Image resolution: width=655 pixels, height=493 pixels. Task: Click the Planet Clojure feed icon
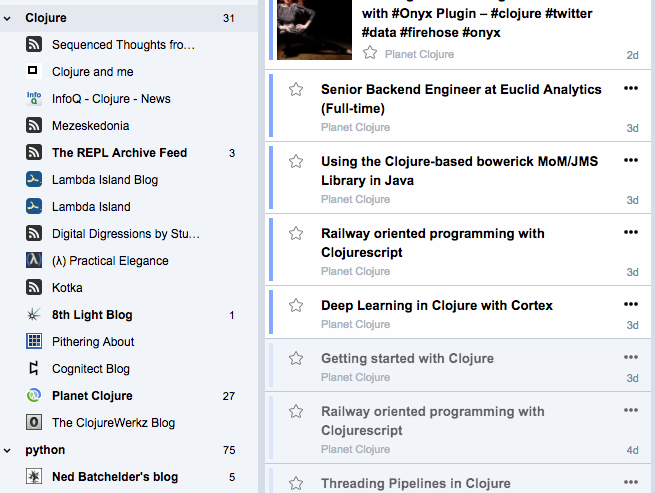pyautogui.click(x=33, y=396)
